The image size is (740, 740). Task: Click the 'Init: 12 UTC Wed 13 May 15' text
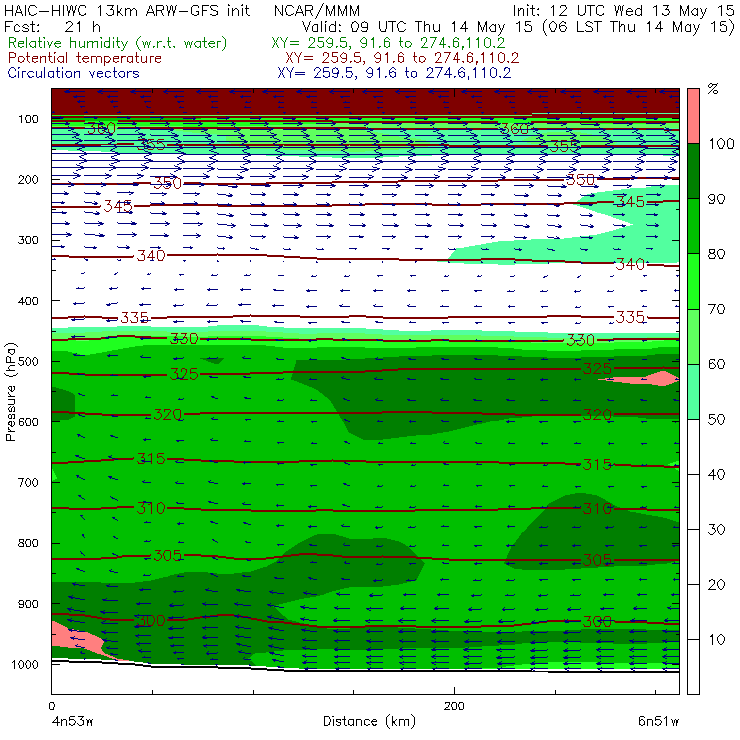point(623,11)
